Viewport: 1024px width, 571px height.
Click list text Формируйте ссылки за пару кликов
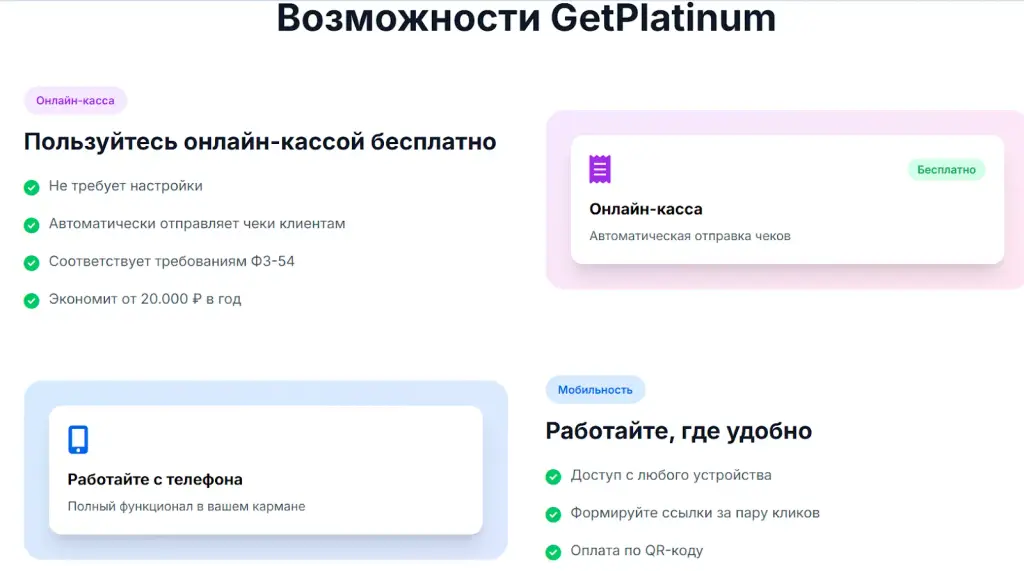point(695,513)
